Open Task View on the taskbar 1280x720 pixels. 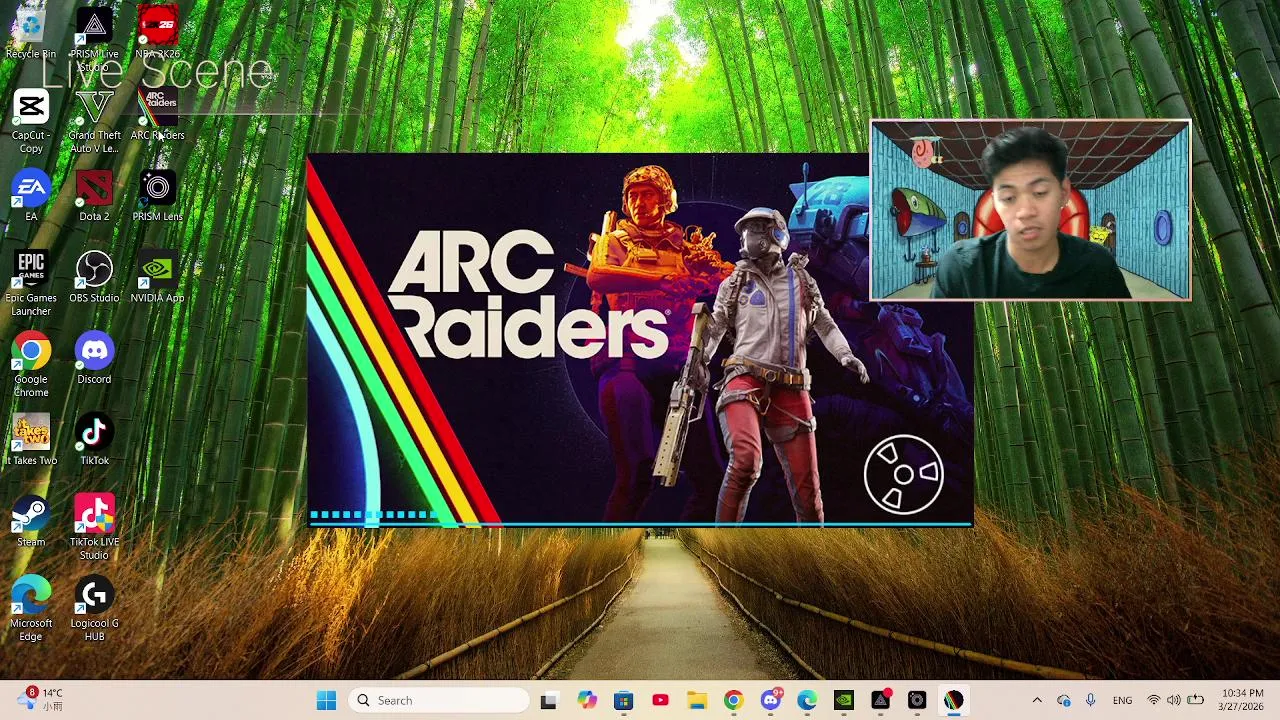[548, 700]
